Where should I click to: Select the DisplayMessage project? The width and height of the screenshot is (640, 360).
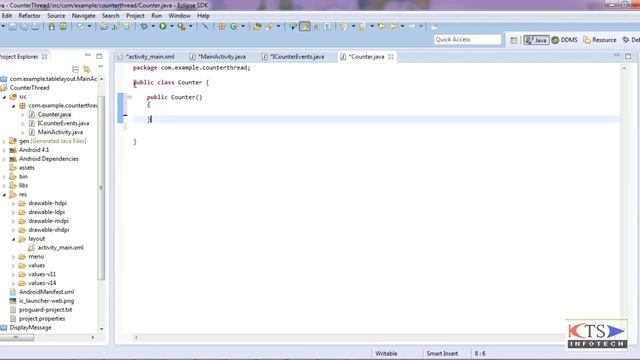point(30,327)
